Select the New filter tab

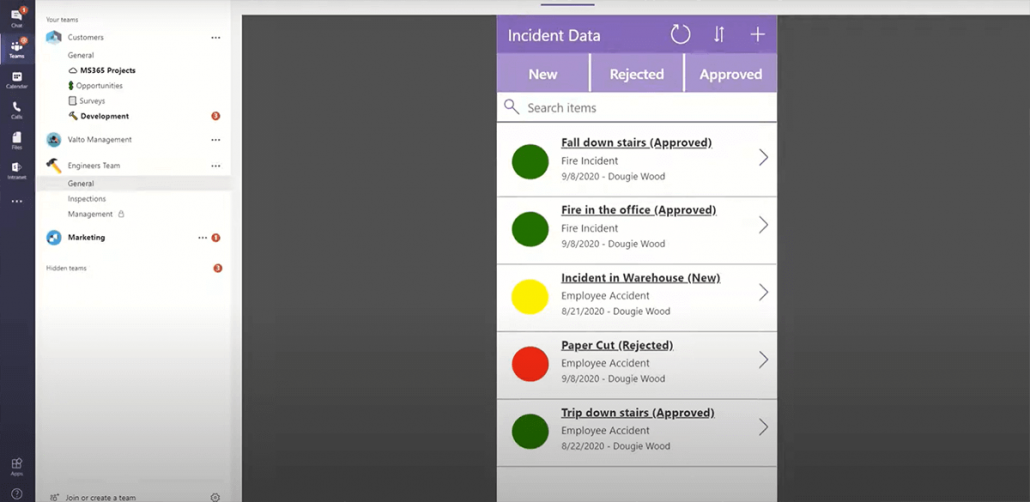543,74
